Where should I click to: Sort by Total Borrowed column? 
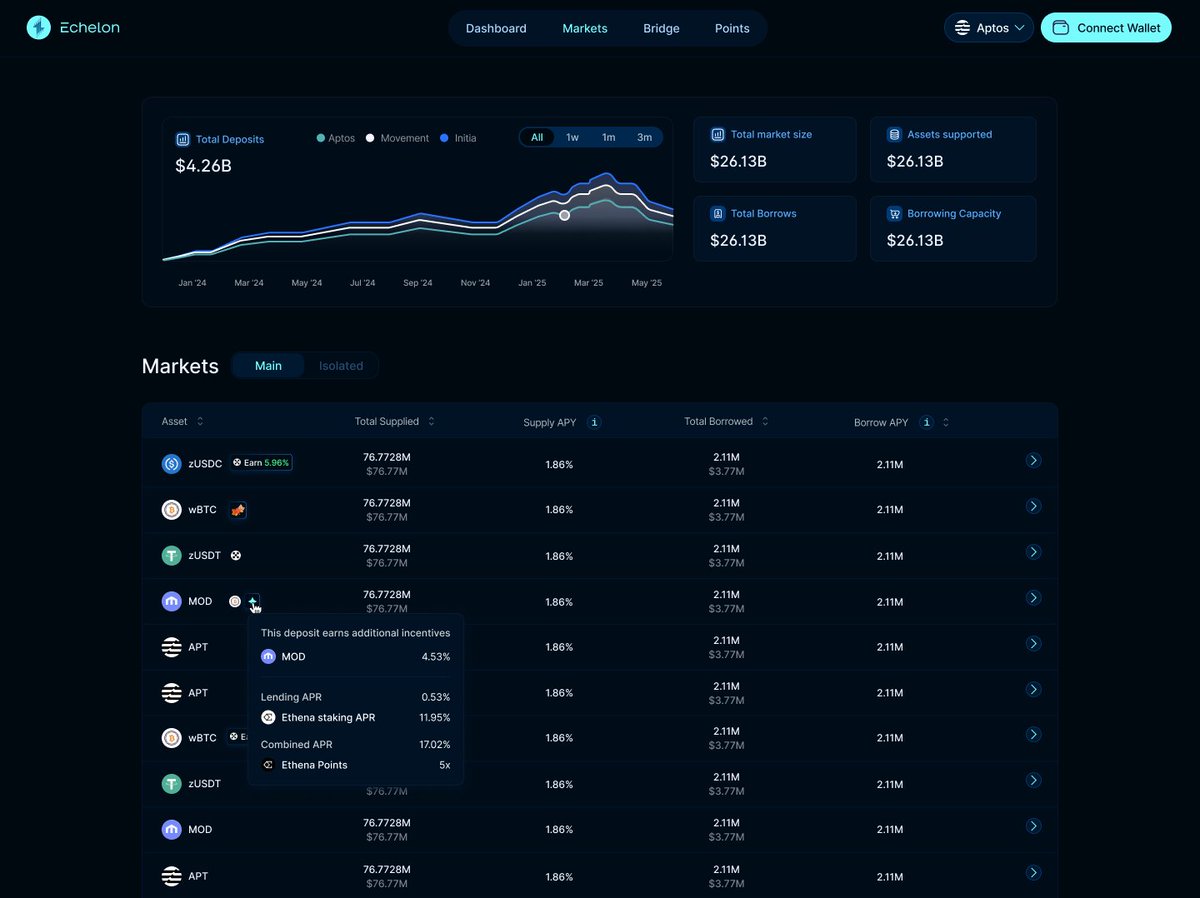726,422
